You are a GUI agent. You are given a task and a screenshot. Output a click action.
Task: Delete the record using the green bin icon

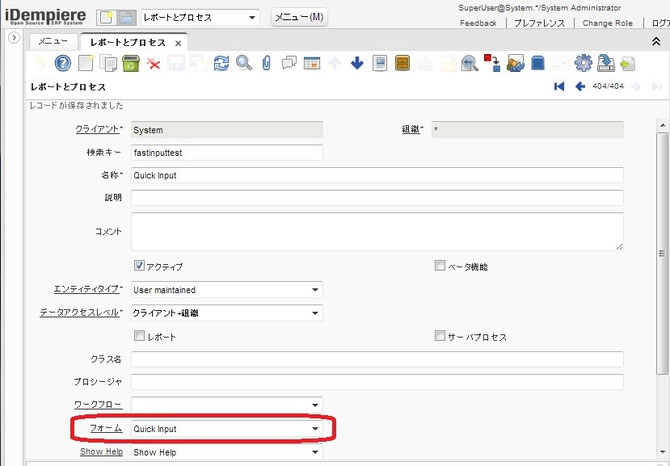click(131, 63)
